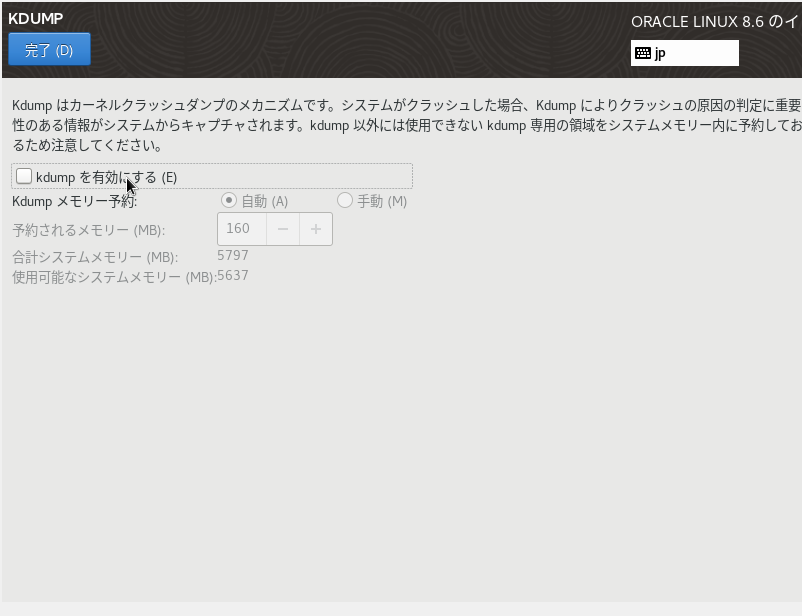Open the jp keyboard layout indicator
This screenshot has width=802, height=616.
point(684,53)
